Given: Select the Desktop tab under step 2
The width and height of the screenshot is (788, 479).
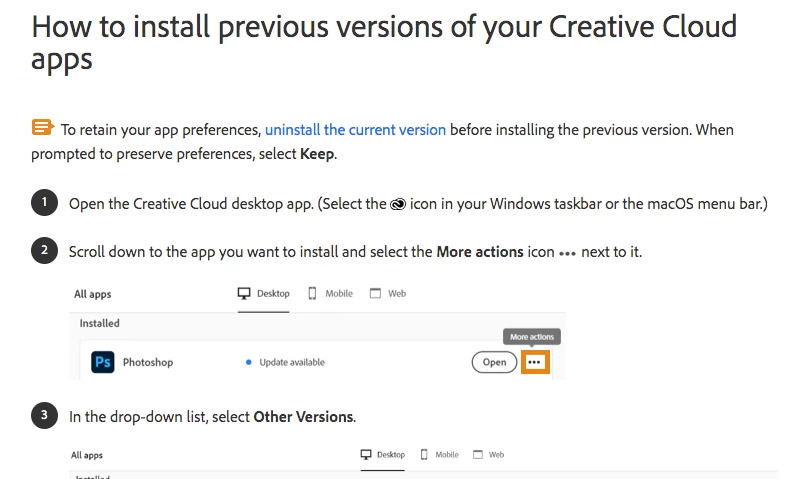Looking at the screenshot, I should (x=264, y=294).
